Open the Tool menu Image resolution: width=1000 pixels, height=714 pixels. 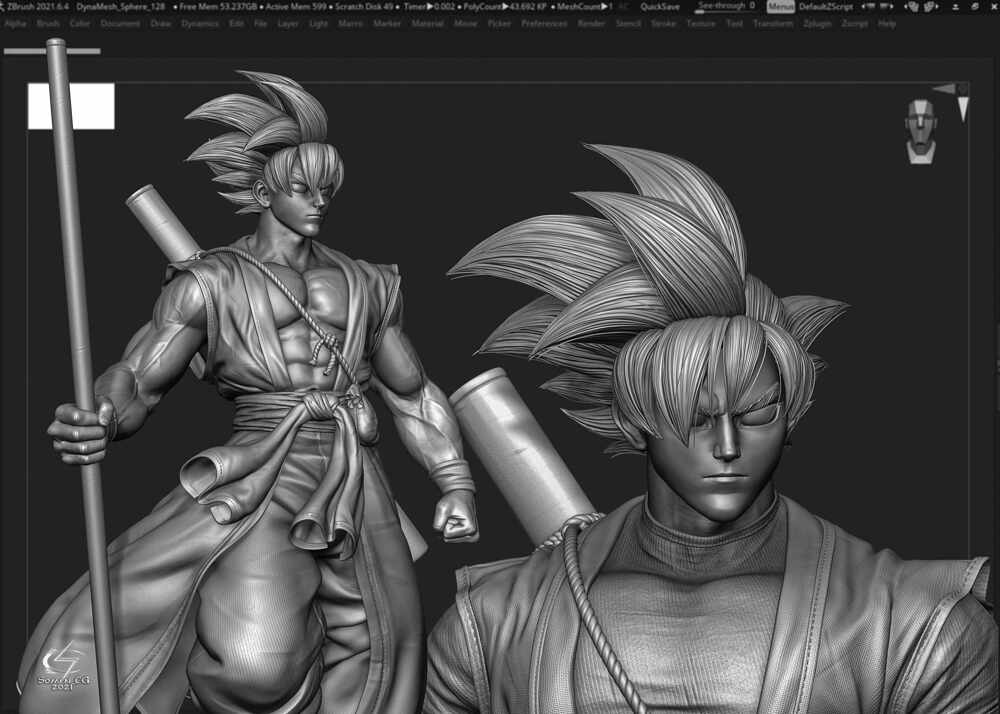(735, 24)
